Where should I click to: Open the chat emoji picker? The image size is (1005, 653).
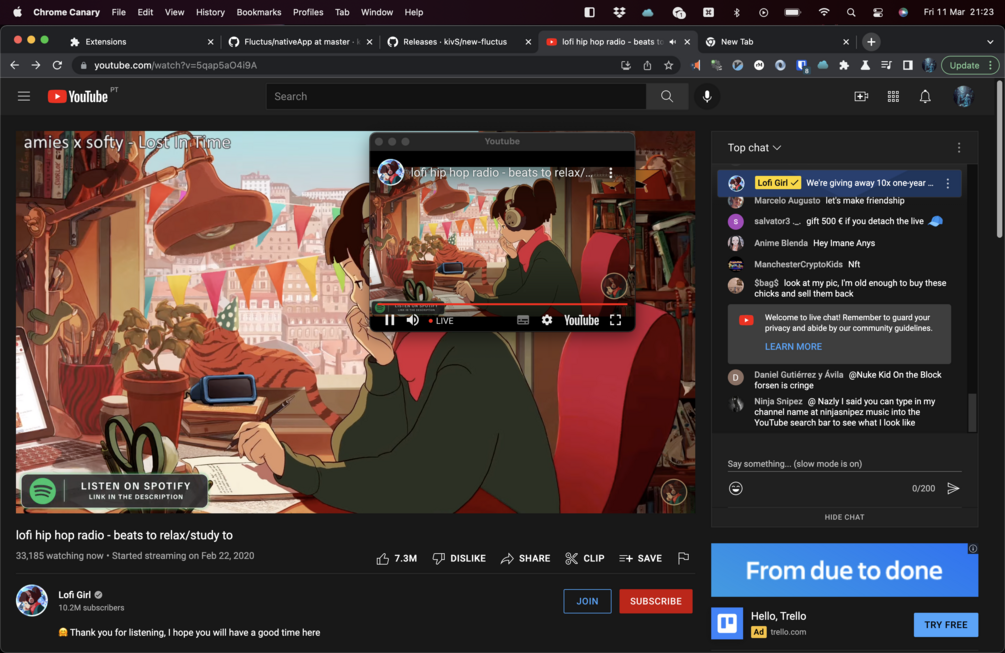736,488
